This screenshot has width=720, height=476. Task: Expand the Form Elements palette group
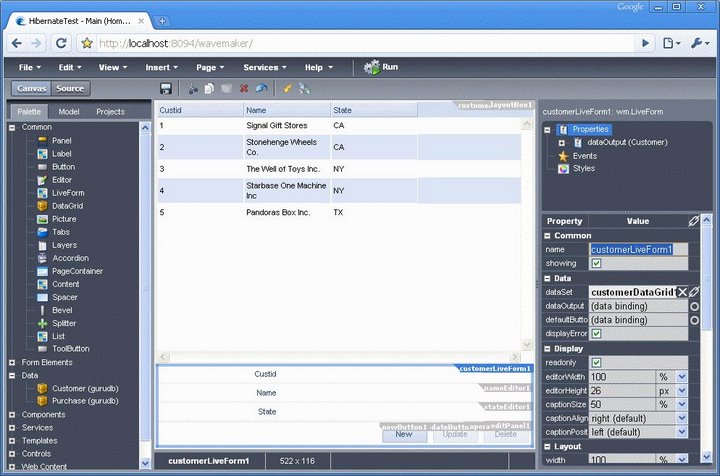pyautogui.click(x=12, y=362)
